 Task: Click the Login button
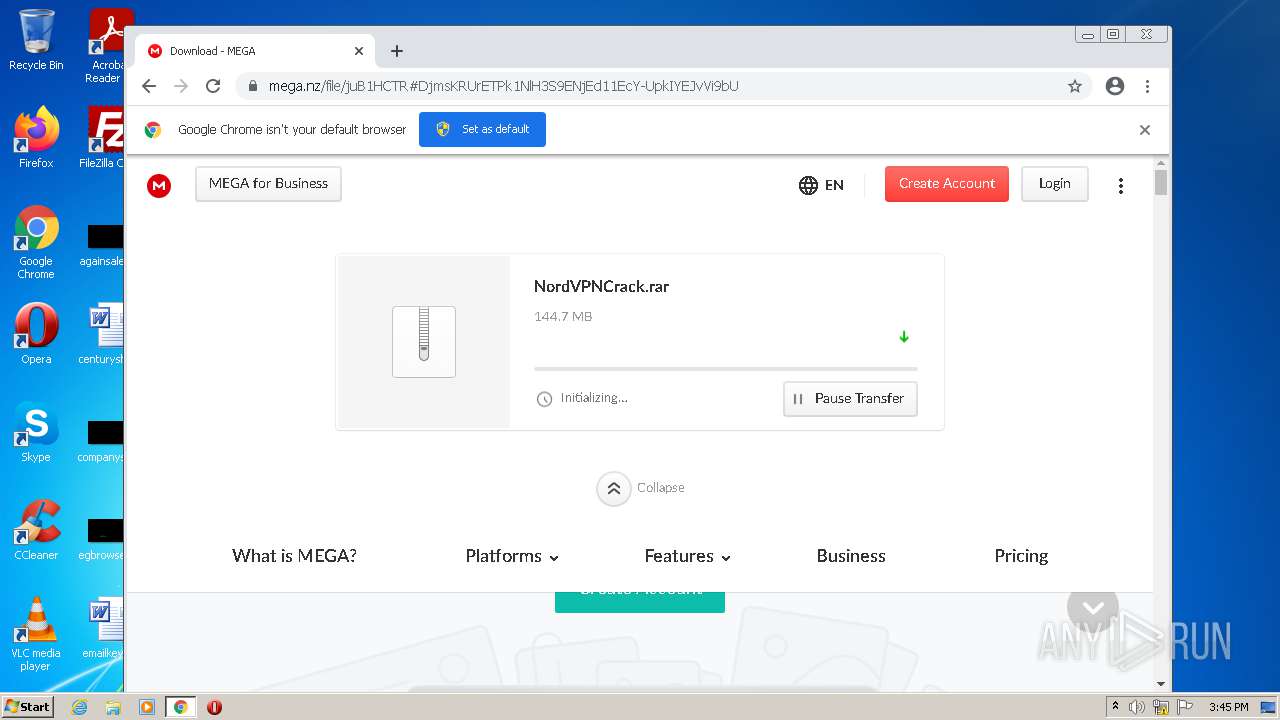[x=1055, y=184]
